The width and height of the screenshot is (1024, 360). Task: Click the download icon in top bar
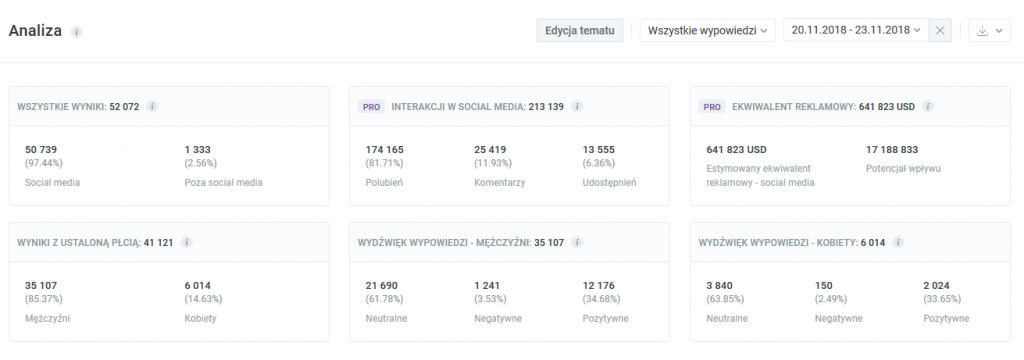point(982,31)
